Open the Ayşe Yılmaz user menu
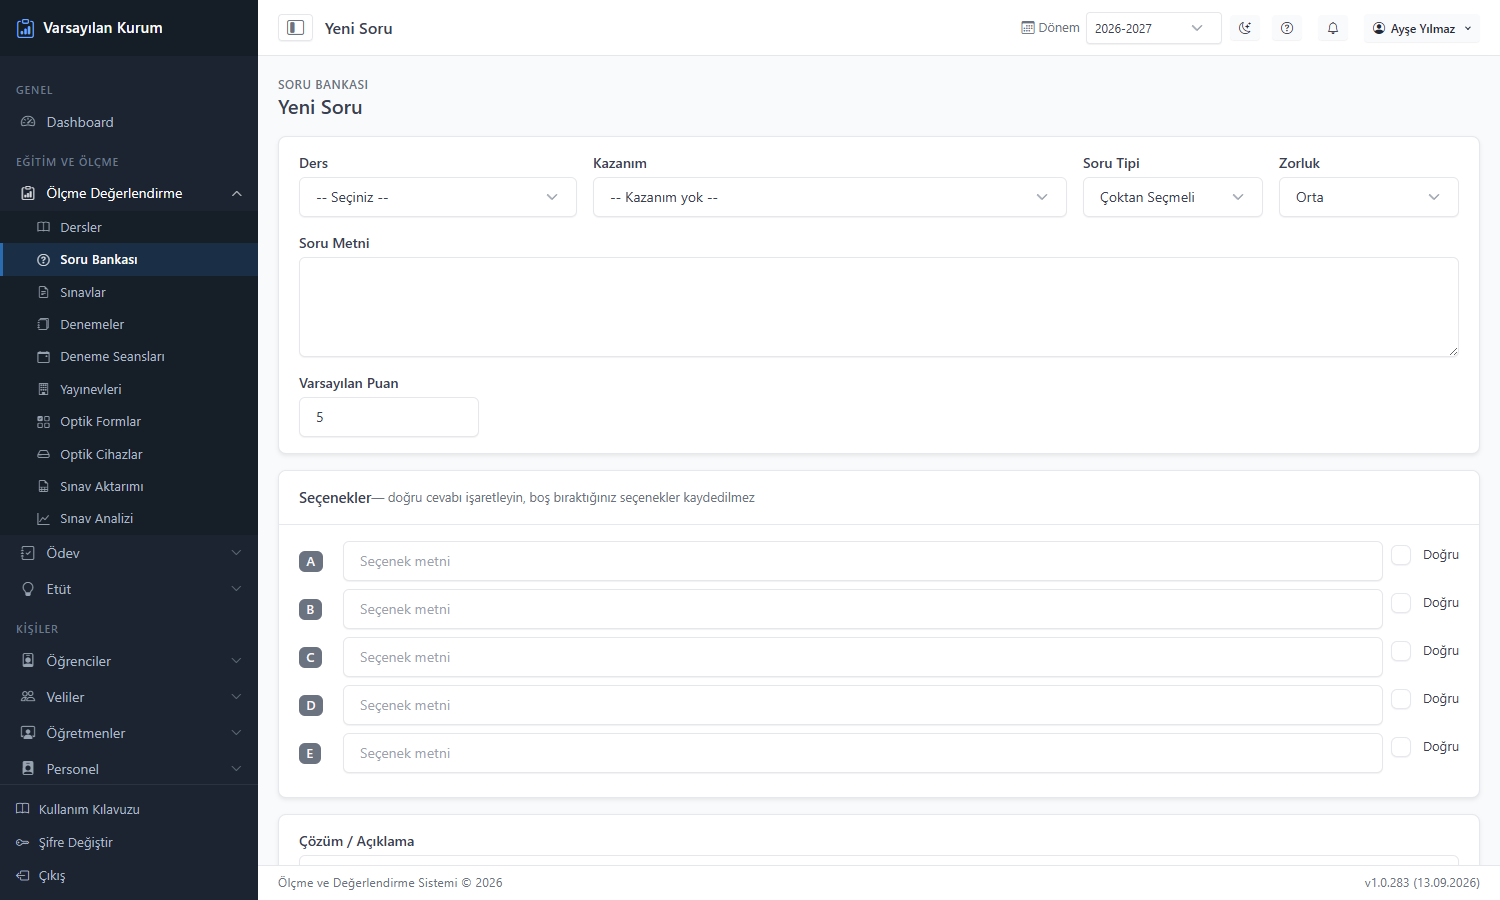Image resolution: width=1500 pixels, height=900 pixels. point(1422,28)
